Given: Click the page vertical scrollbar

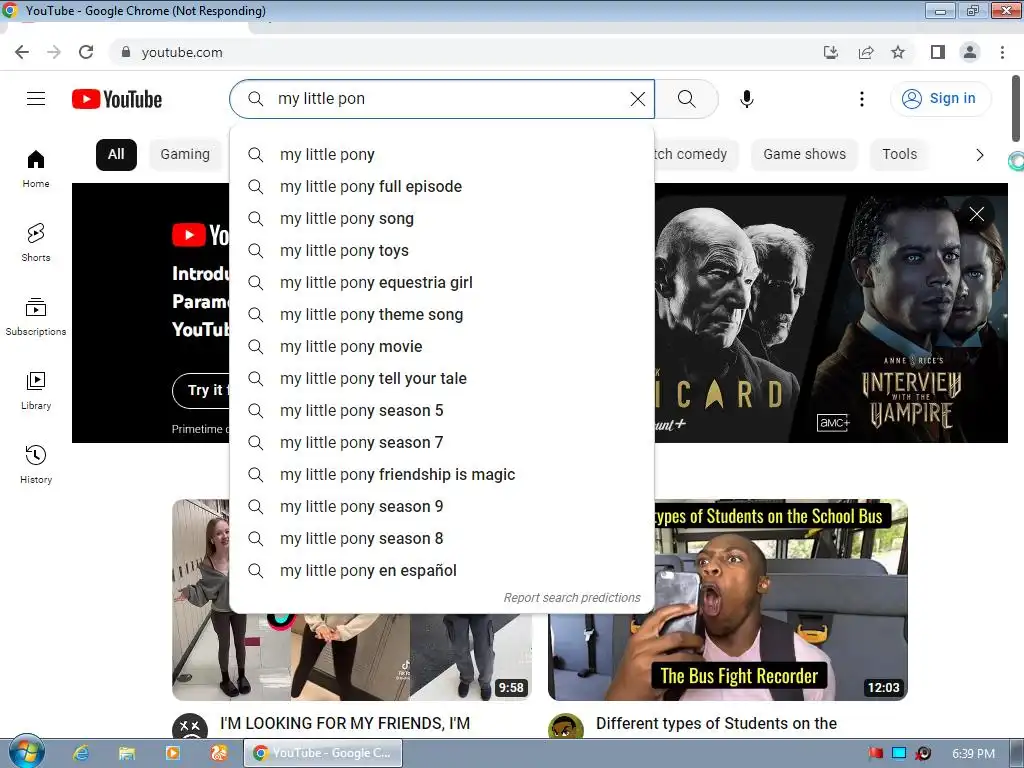Looking at the screenshot, I should click(x=1016, y=108).
